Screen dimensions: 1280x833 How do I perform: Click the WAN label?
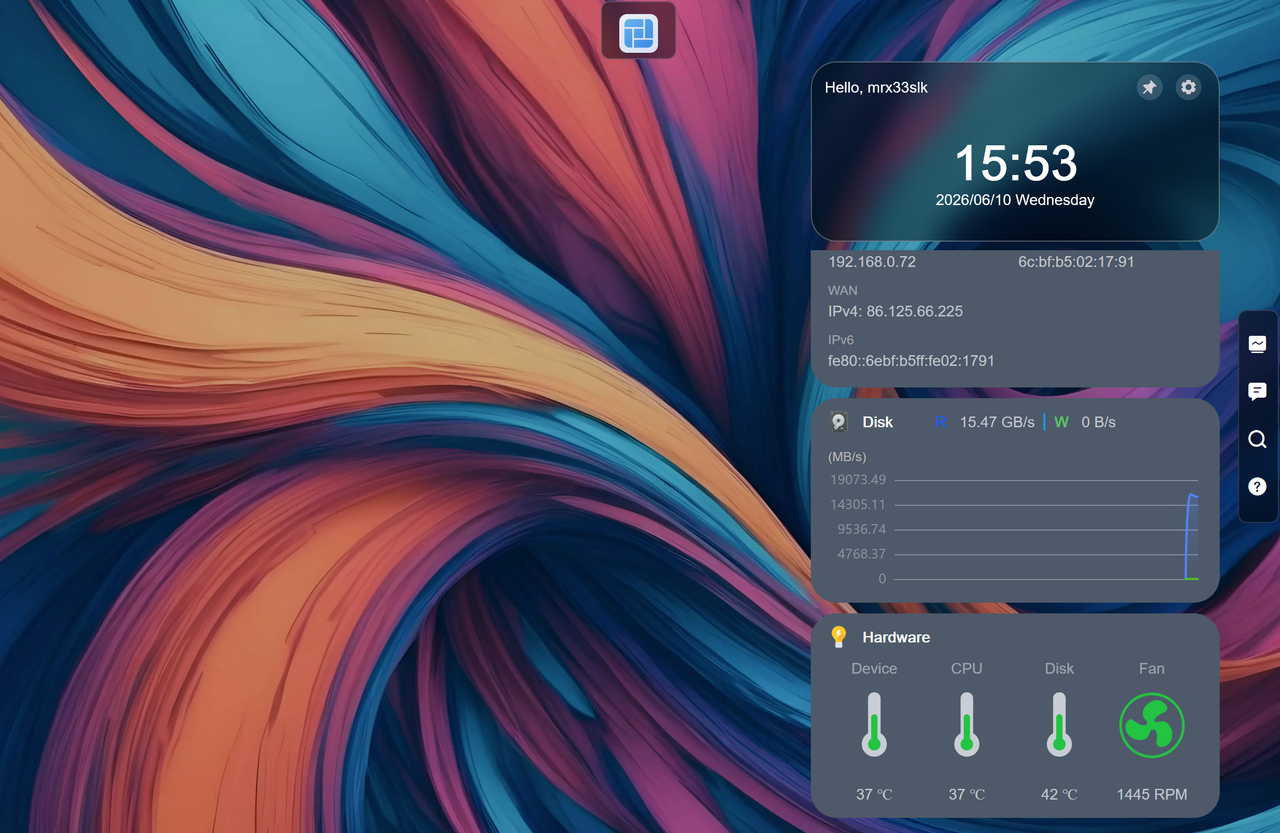tap(842, 290)
